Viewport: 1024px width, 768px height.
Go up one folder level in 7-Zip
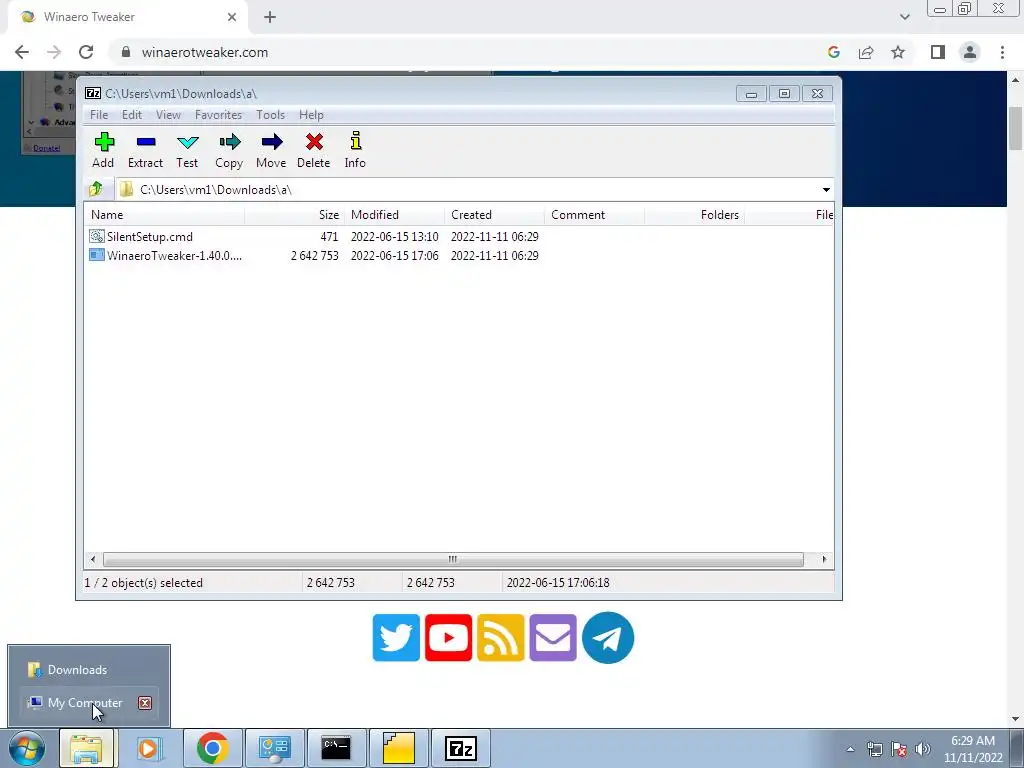coord(96,189)
